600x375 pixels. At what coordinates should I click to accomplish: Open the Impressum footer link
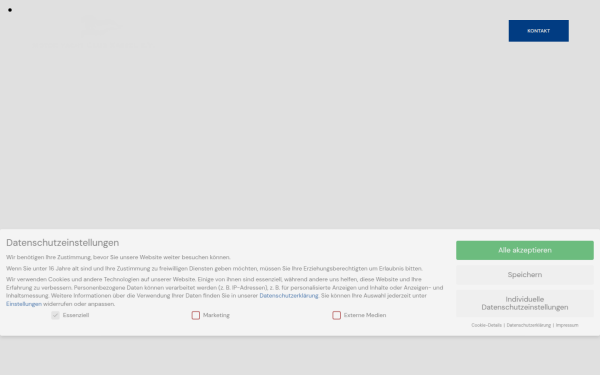point(567,325)
